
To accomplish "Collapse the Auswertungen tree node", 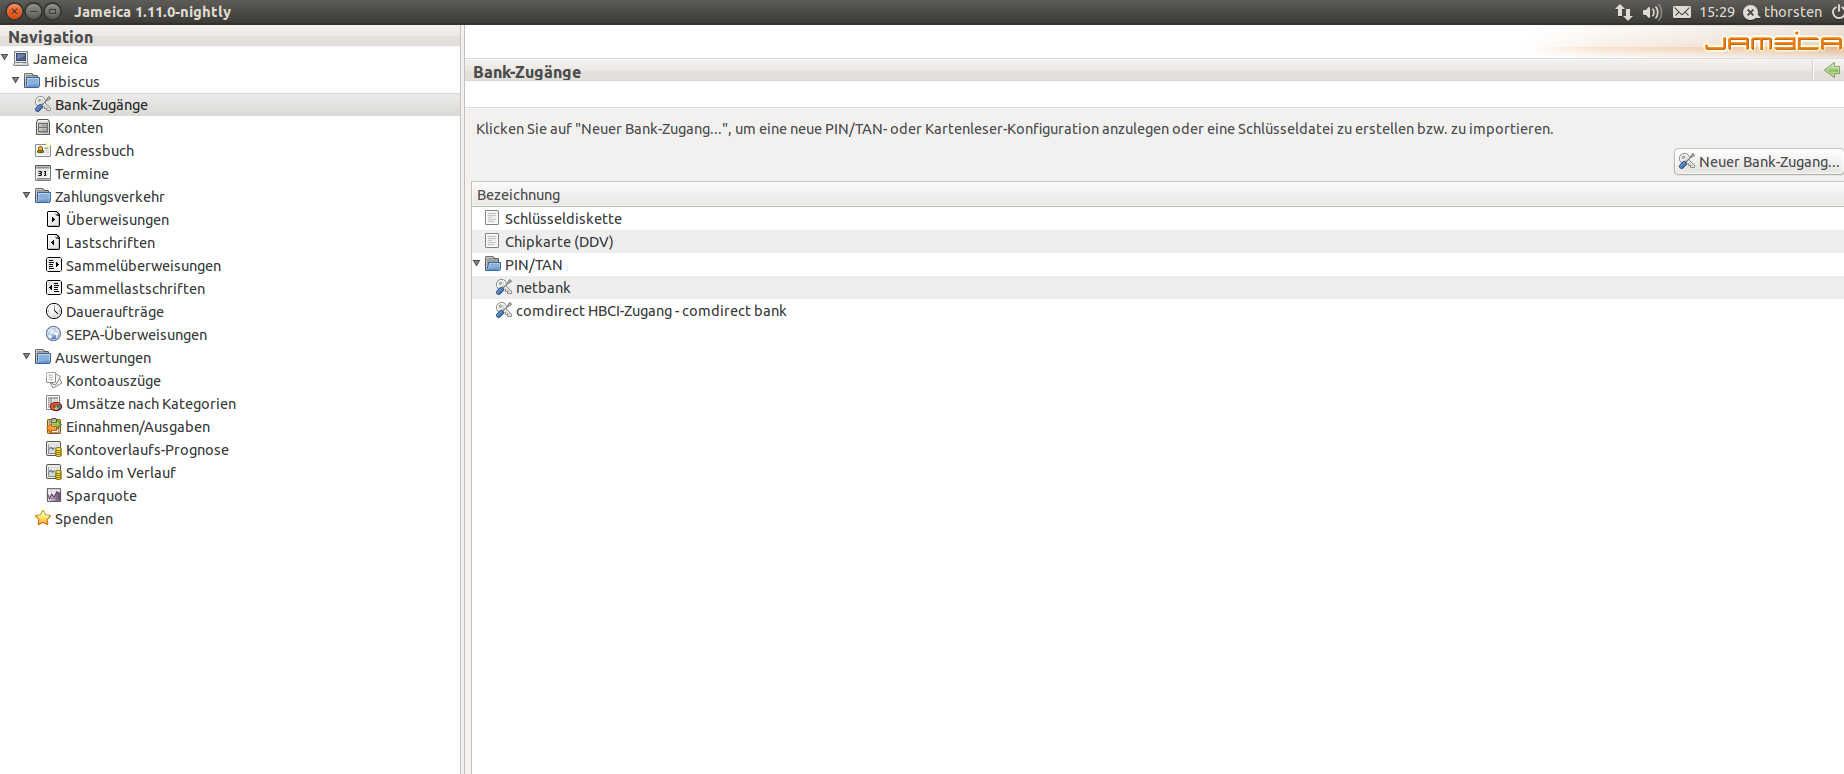I will (27, 356).
